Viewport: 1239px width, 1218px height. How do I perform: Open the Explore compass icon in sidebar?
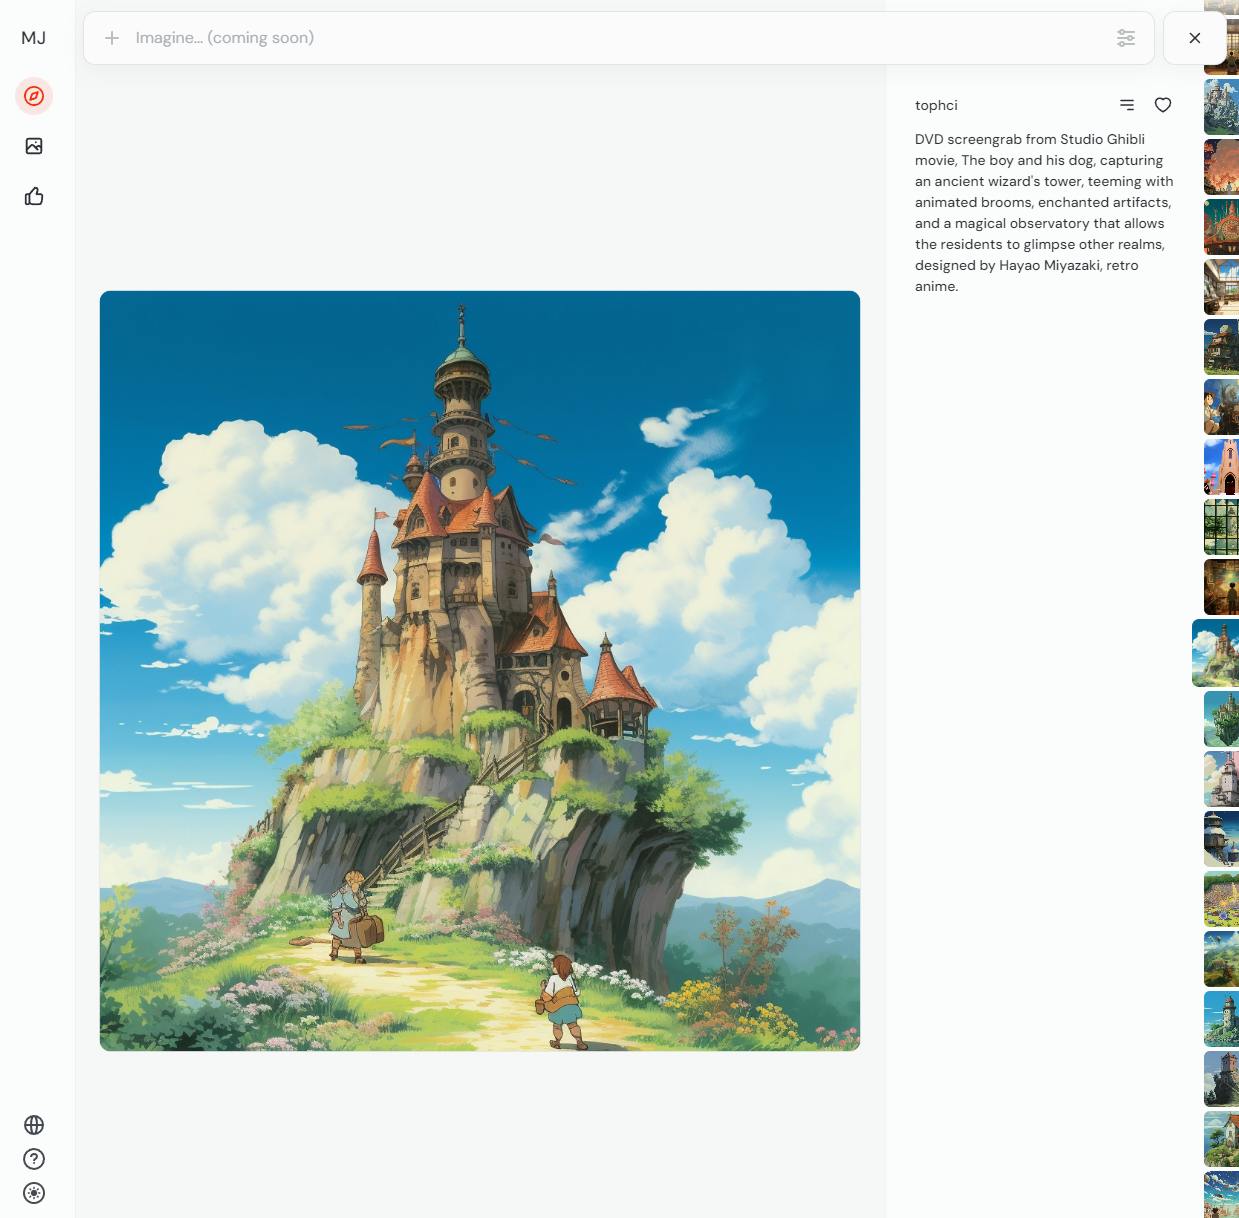pos(34,96)
